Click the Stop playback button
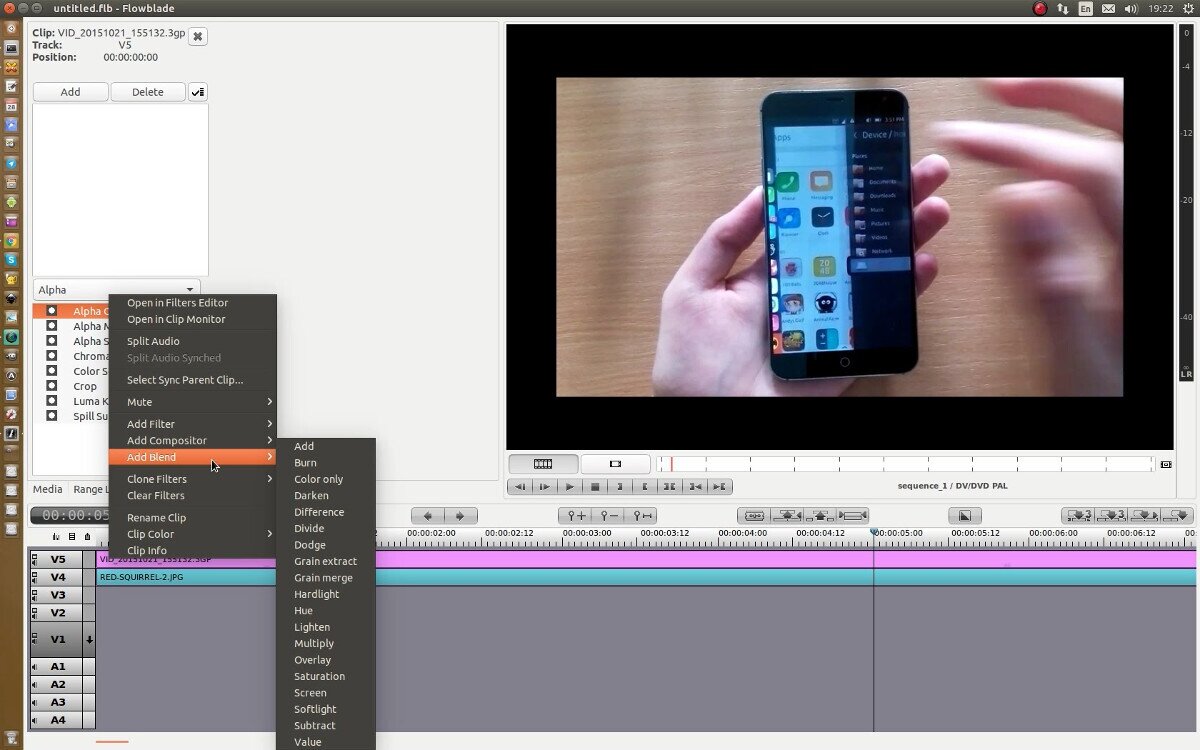This screenshot has height=750, width=1200. point(595,487)
